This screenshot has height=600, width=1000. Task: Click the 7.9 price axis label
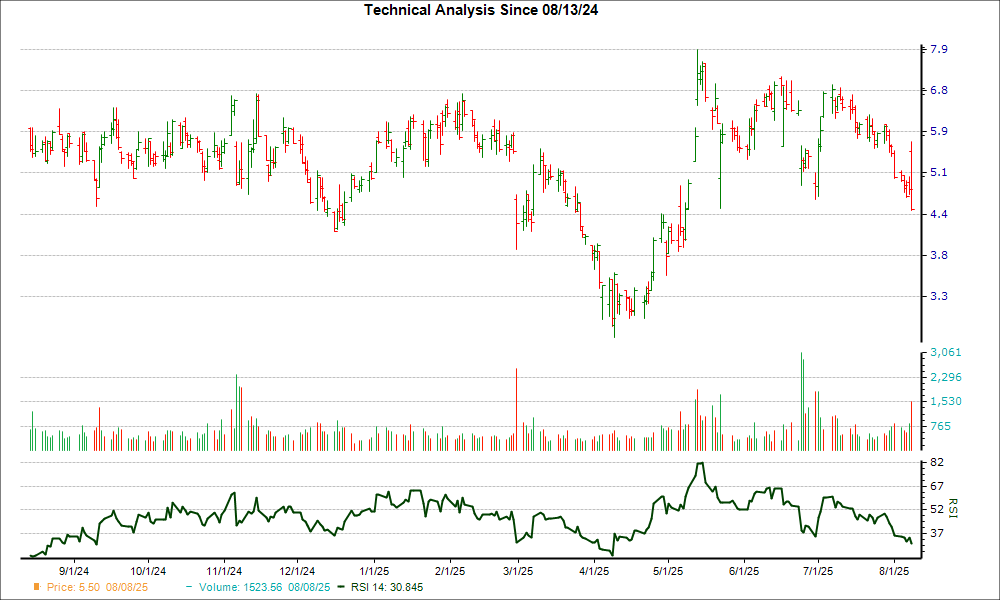939,50
